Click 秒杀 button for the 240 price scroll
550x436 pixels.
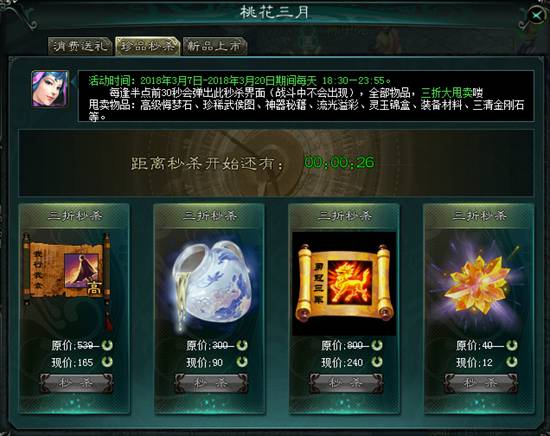346,383
